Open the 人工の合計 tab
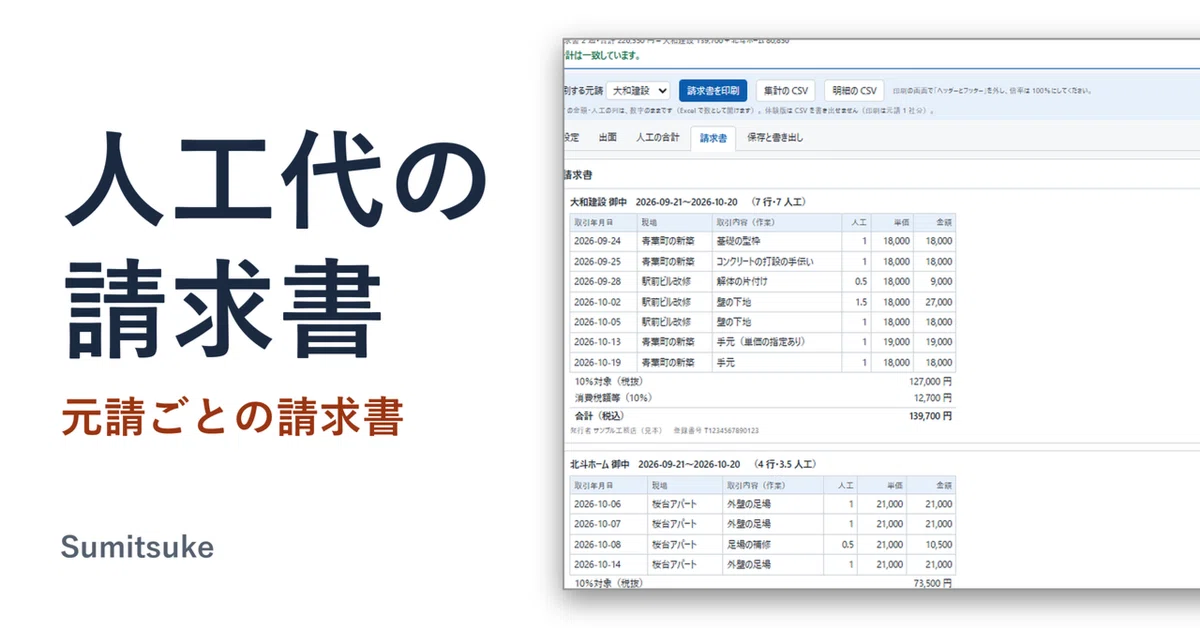Viewport: 1200px width, 628px height. coord(658,138)
